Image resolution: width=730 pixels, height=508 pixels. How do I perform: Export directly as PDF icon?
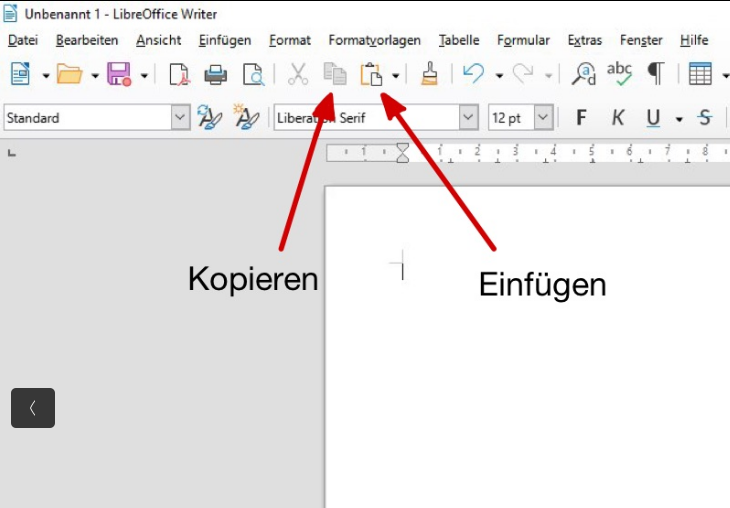coord(179,75)
